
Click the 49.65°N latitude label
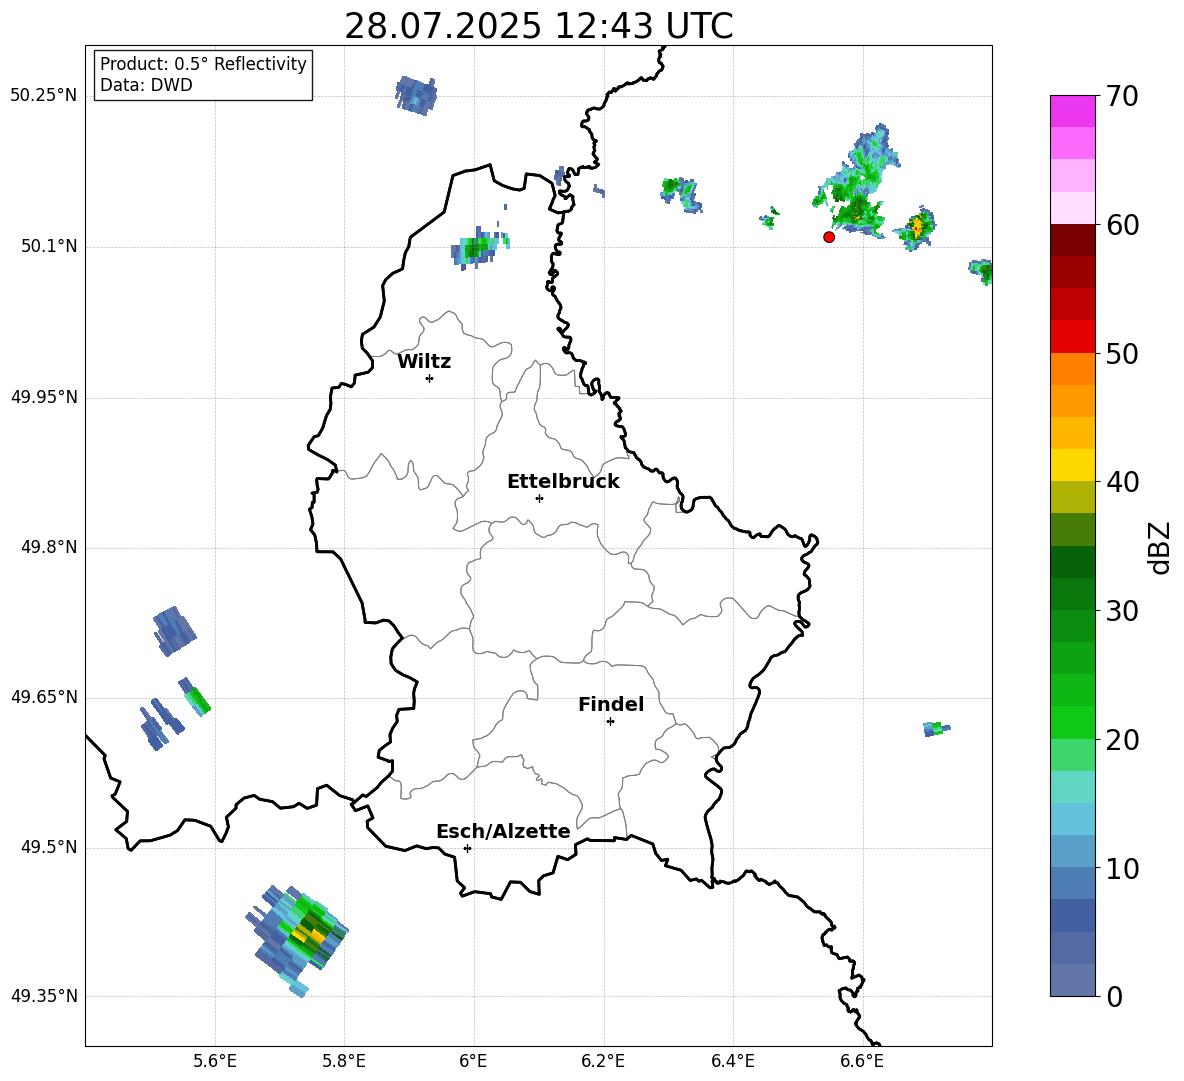click(x=44, y=697)
